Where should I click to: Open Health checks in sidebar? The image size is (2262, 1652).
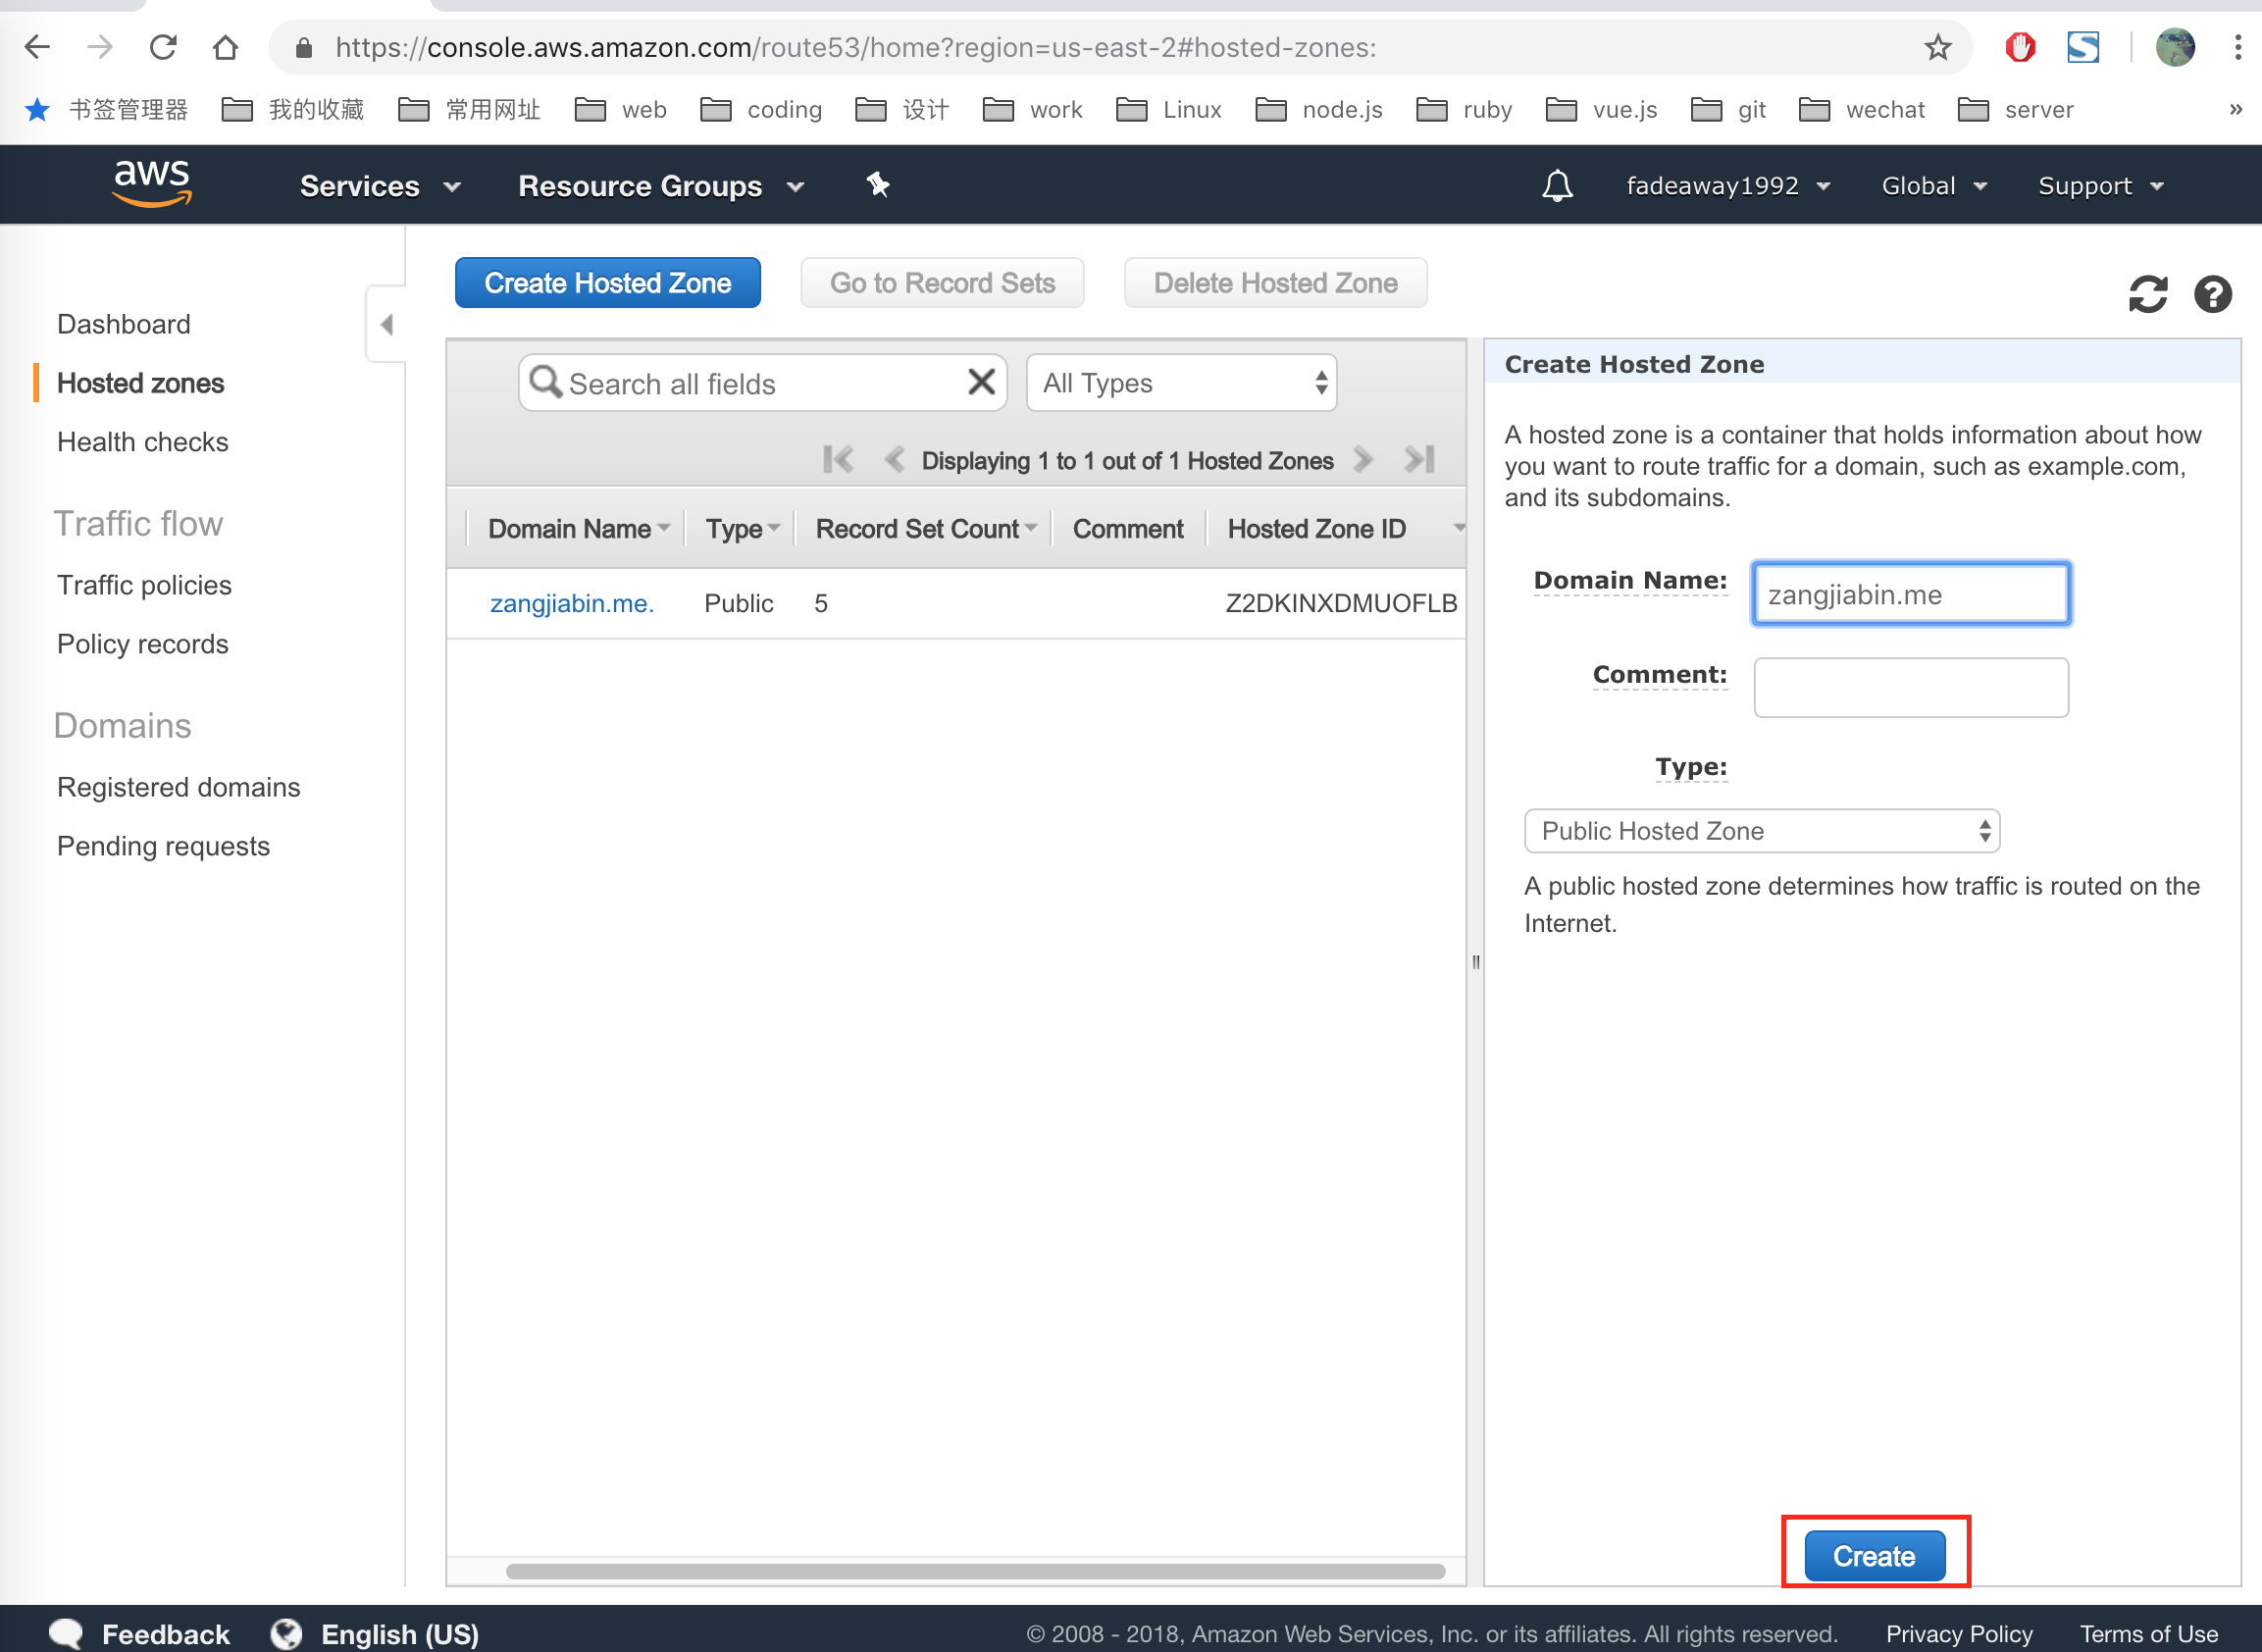[x=142, y=442]
